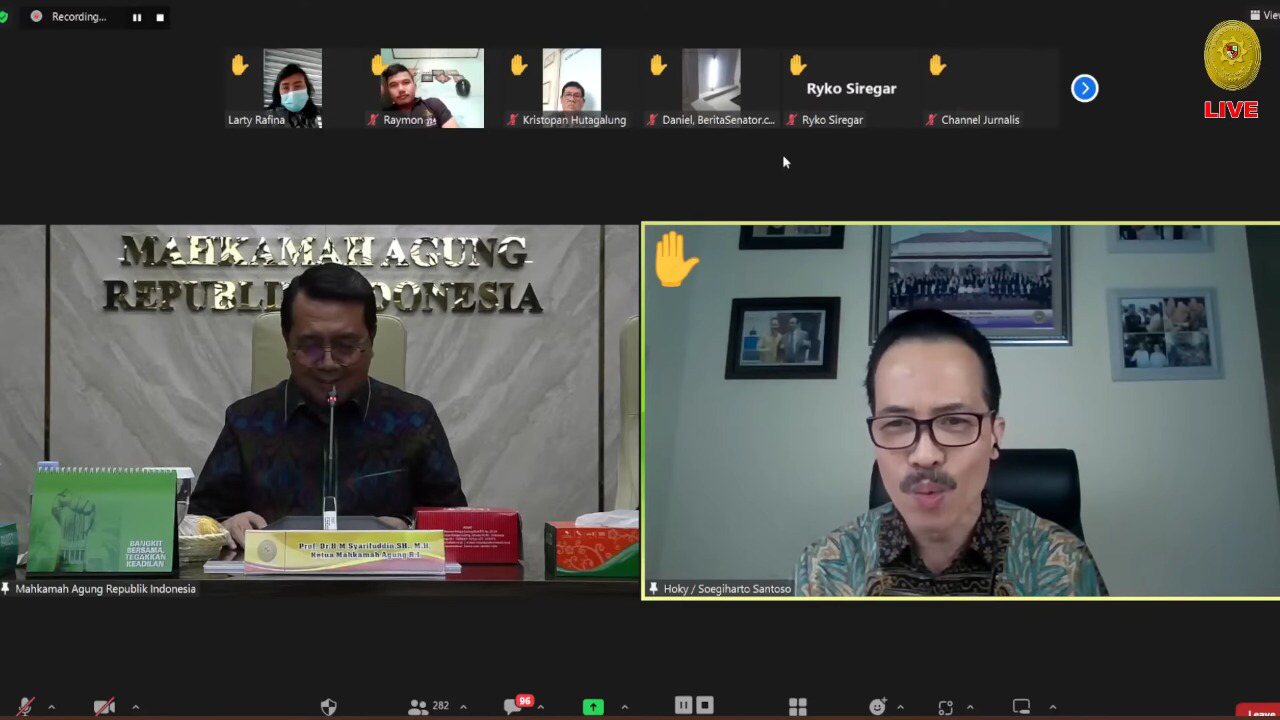This screenshot has height=720, width=1280.
Task: Open the video settings chevron
Action: 133,705
